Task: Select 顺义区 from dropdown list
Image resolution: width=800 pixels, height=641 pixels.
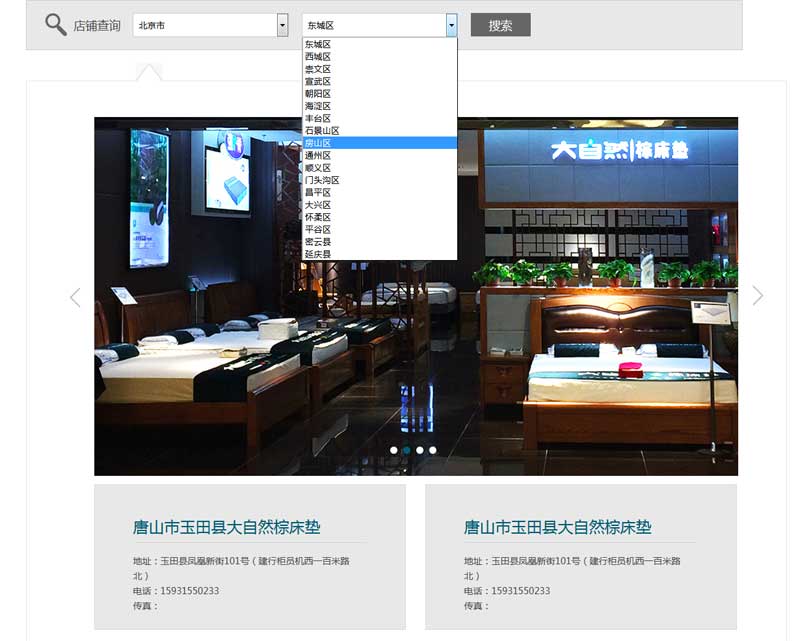Action: [x=380, y=167]
